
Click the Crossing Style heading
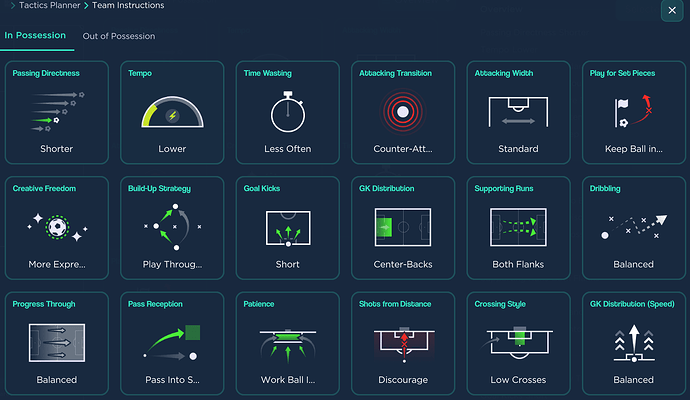(x=500, y=304)
